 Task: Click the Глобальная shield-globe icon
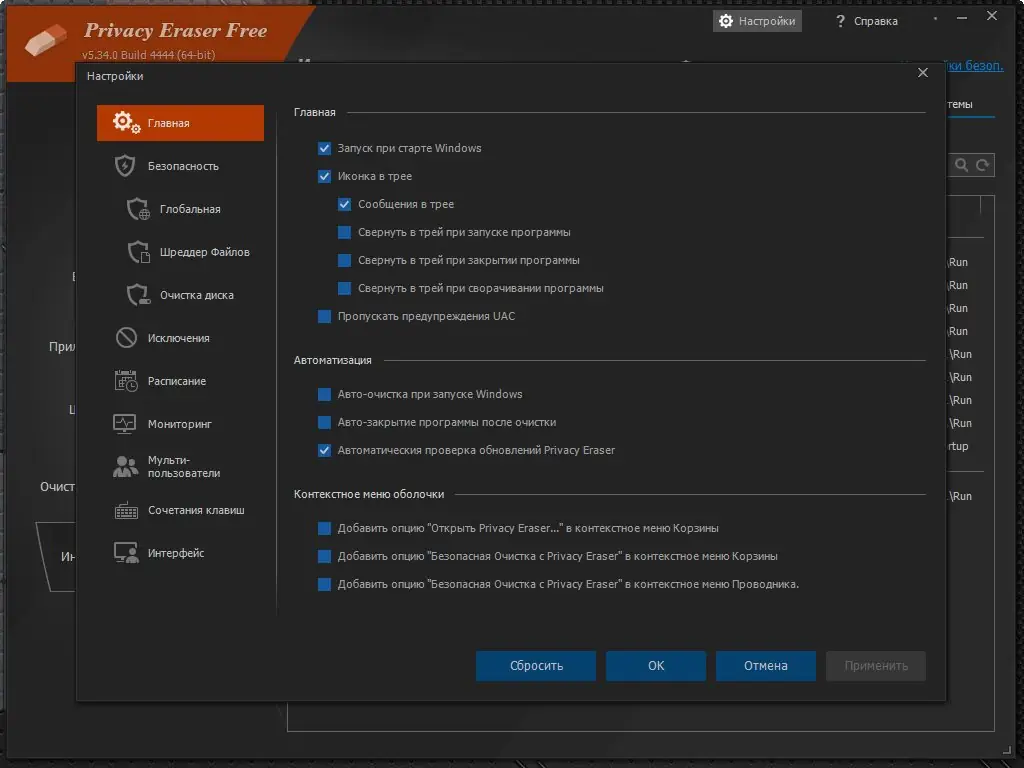coord(138,209)
